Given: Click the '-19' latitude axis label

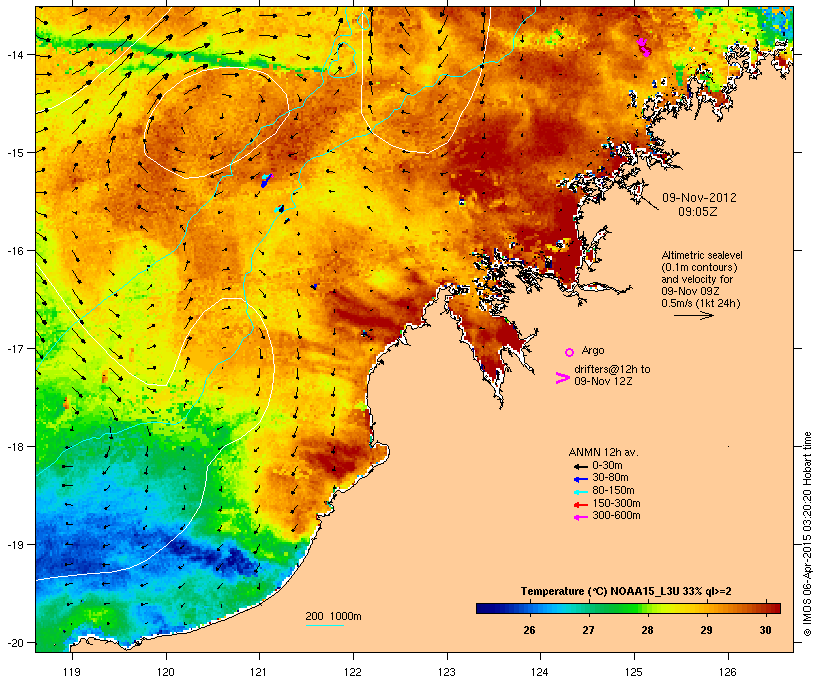Looking at the screenshot, I should coord(14,545).
